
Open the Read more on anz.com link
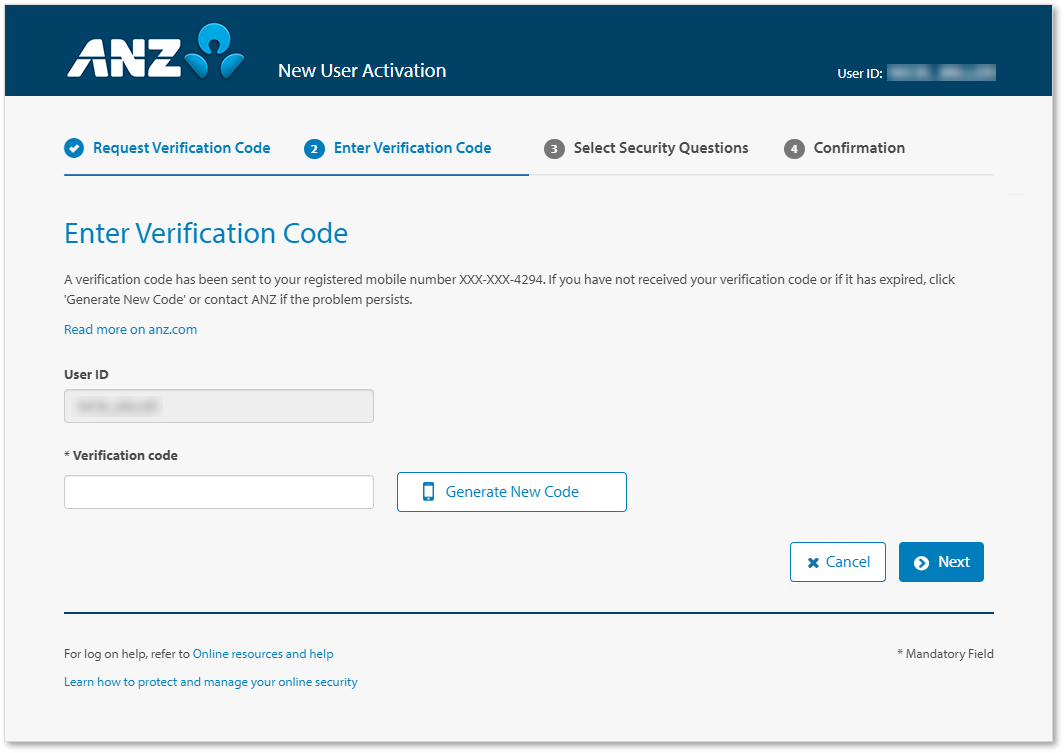tap(130, 329)
